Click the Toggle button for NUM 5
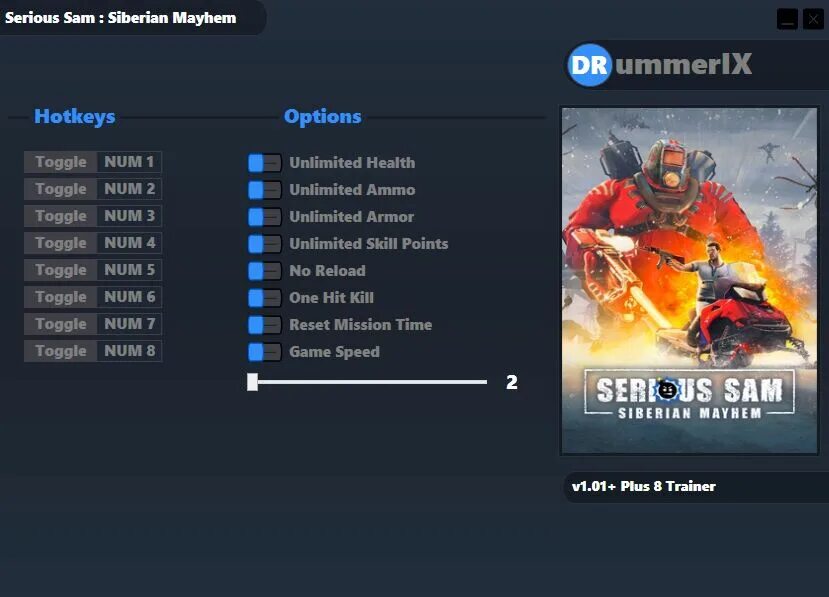The width and height of the screenshot is (829, 597). (60, 270)
